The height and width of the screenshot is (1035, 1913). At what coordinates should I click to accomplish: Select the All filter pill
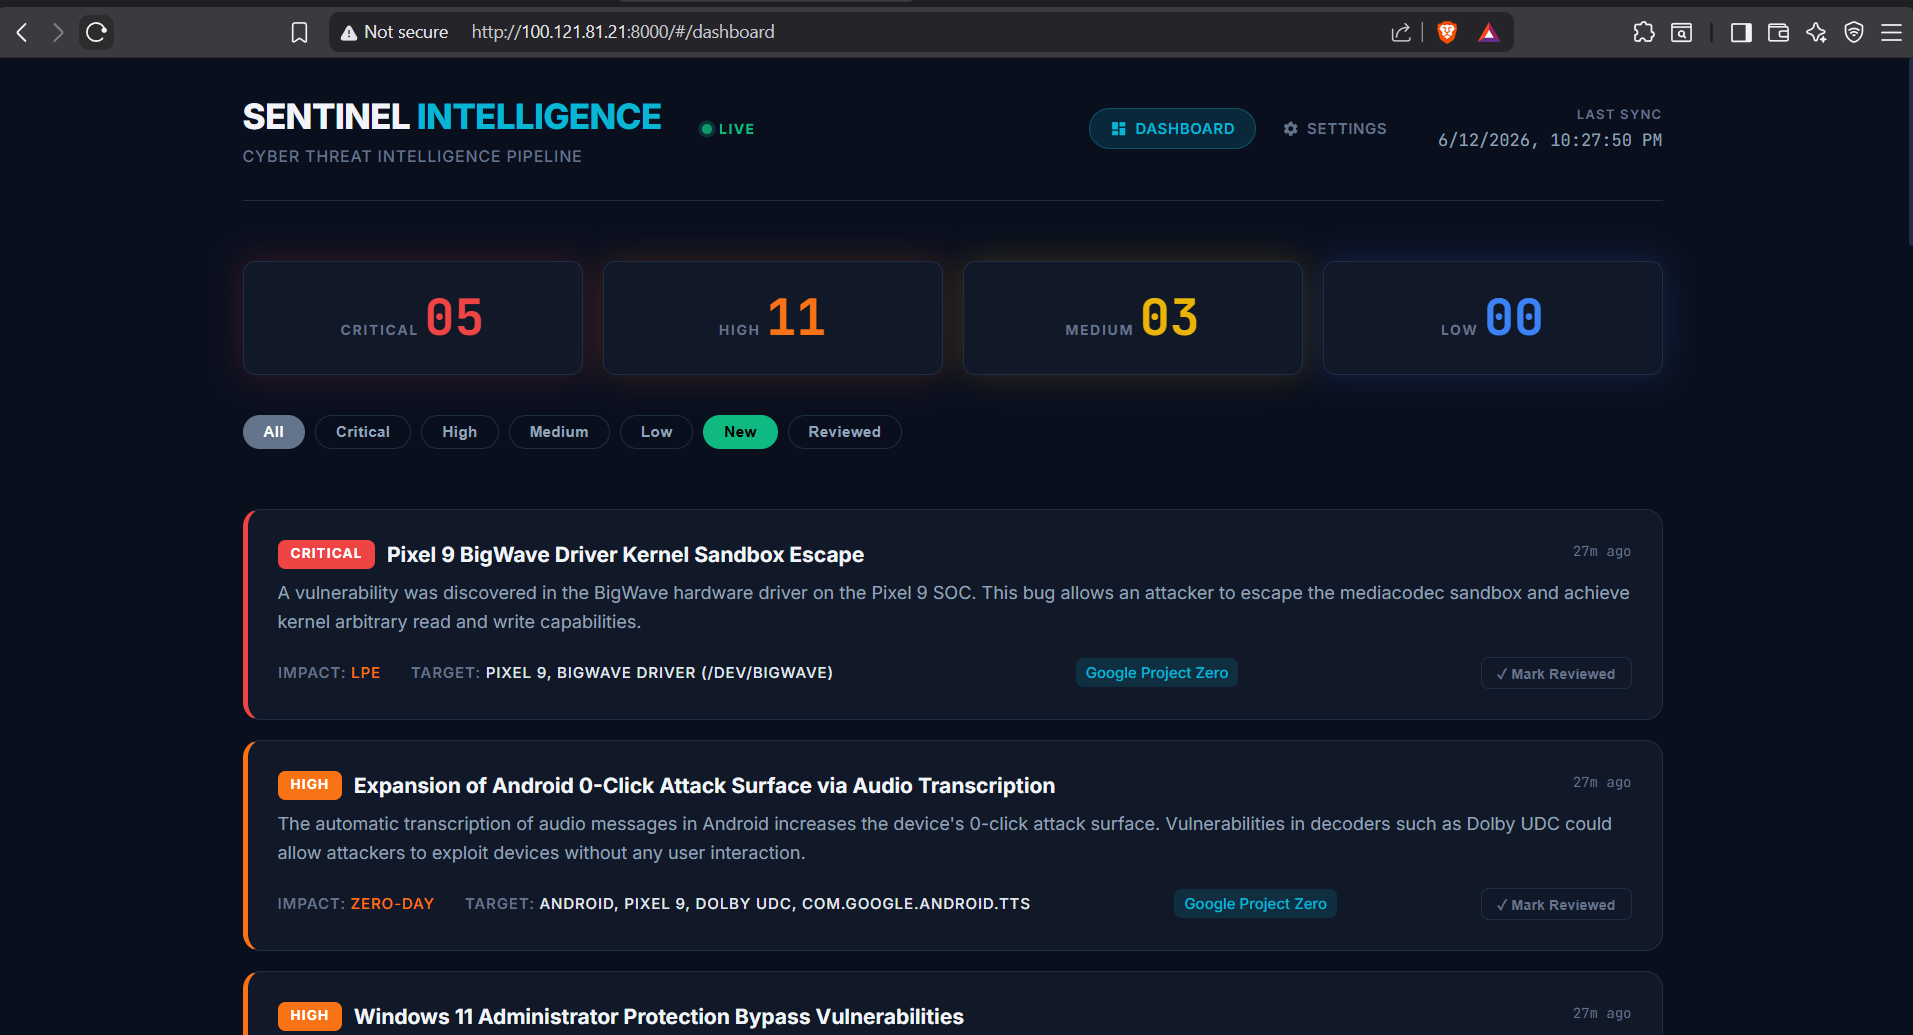click(274, 432)
